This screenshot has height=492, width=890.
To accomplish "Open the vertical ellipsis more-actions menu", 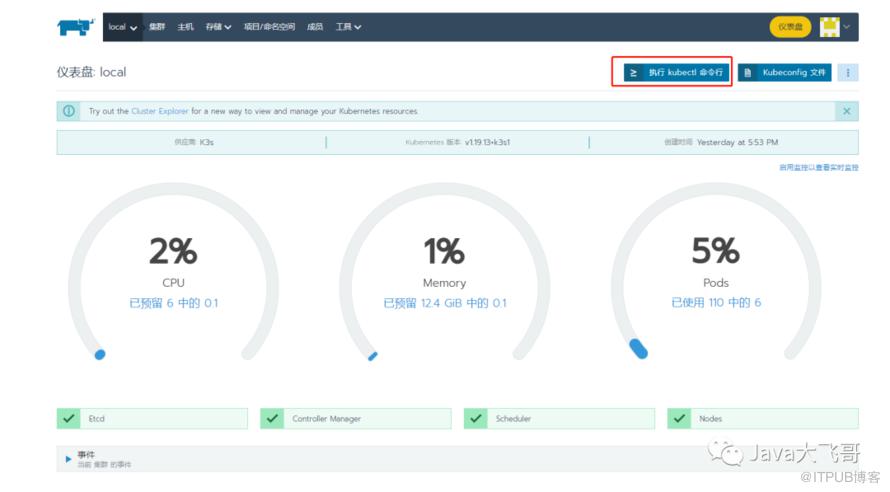I will pyautogui.click(x=848, y=72).
